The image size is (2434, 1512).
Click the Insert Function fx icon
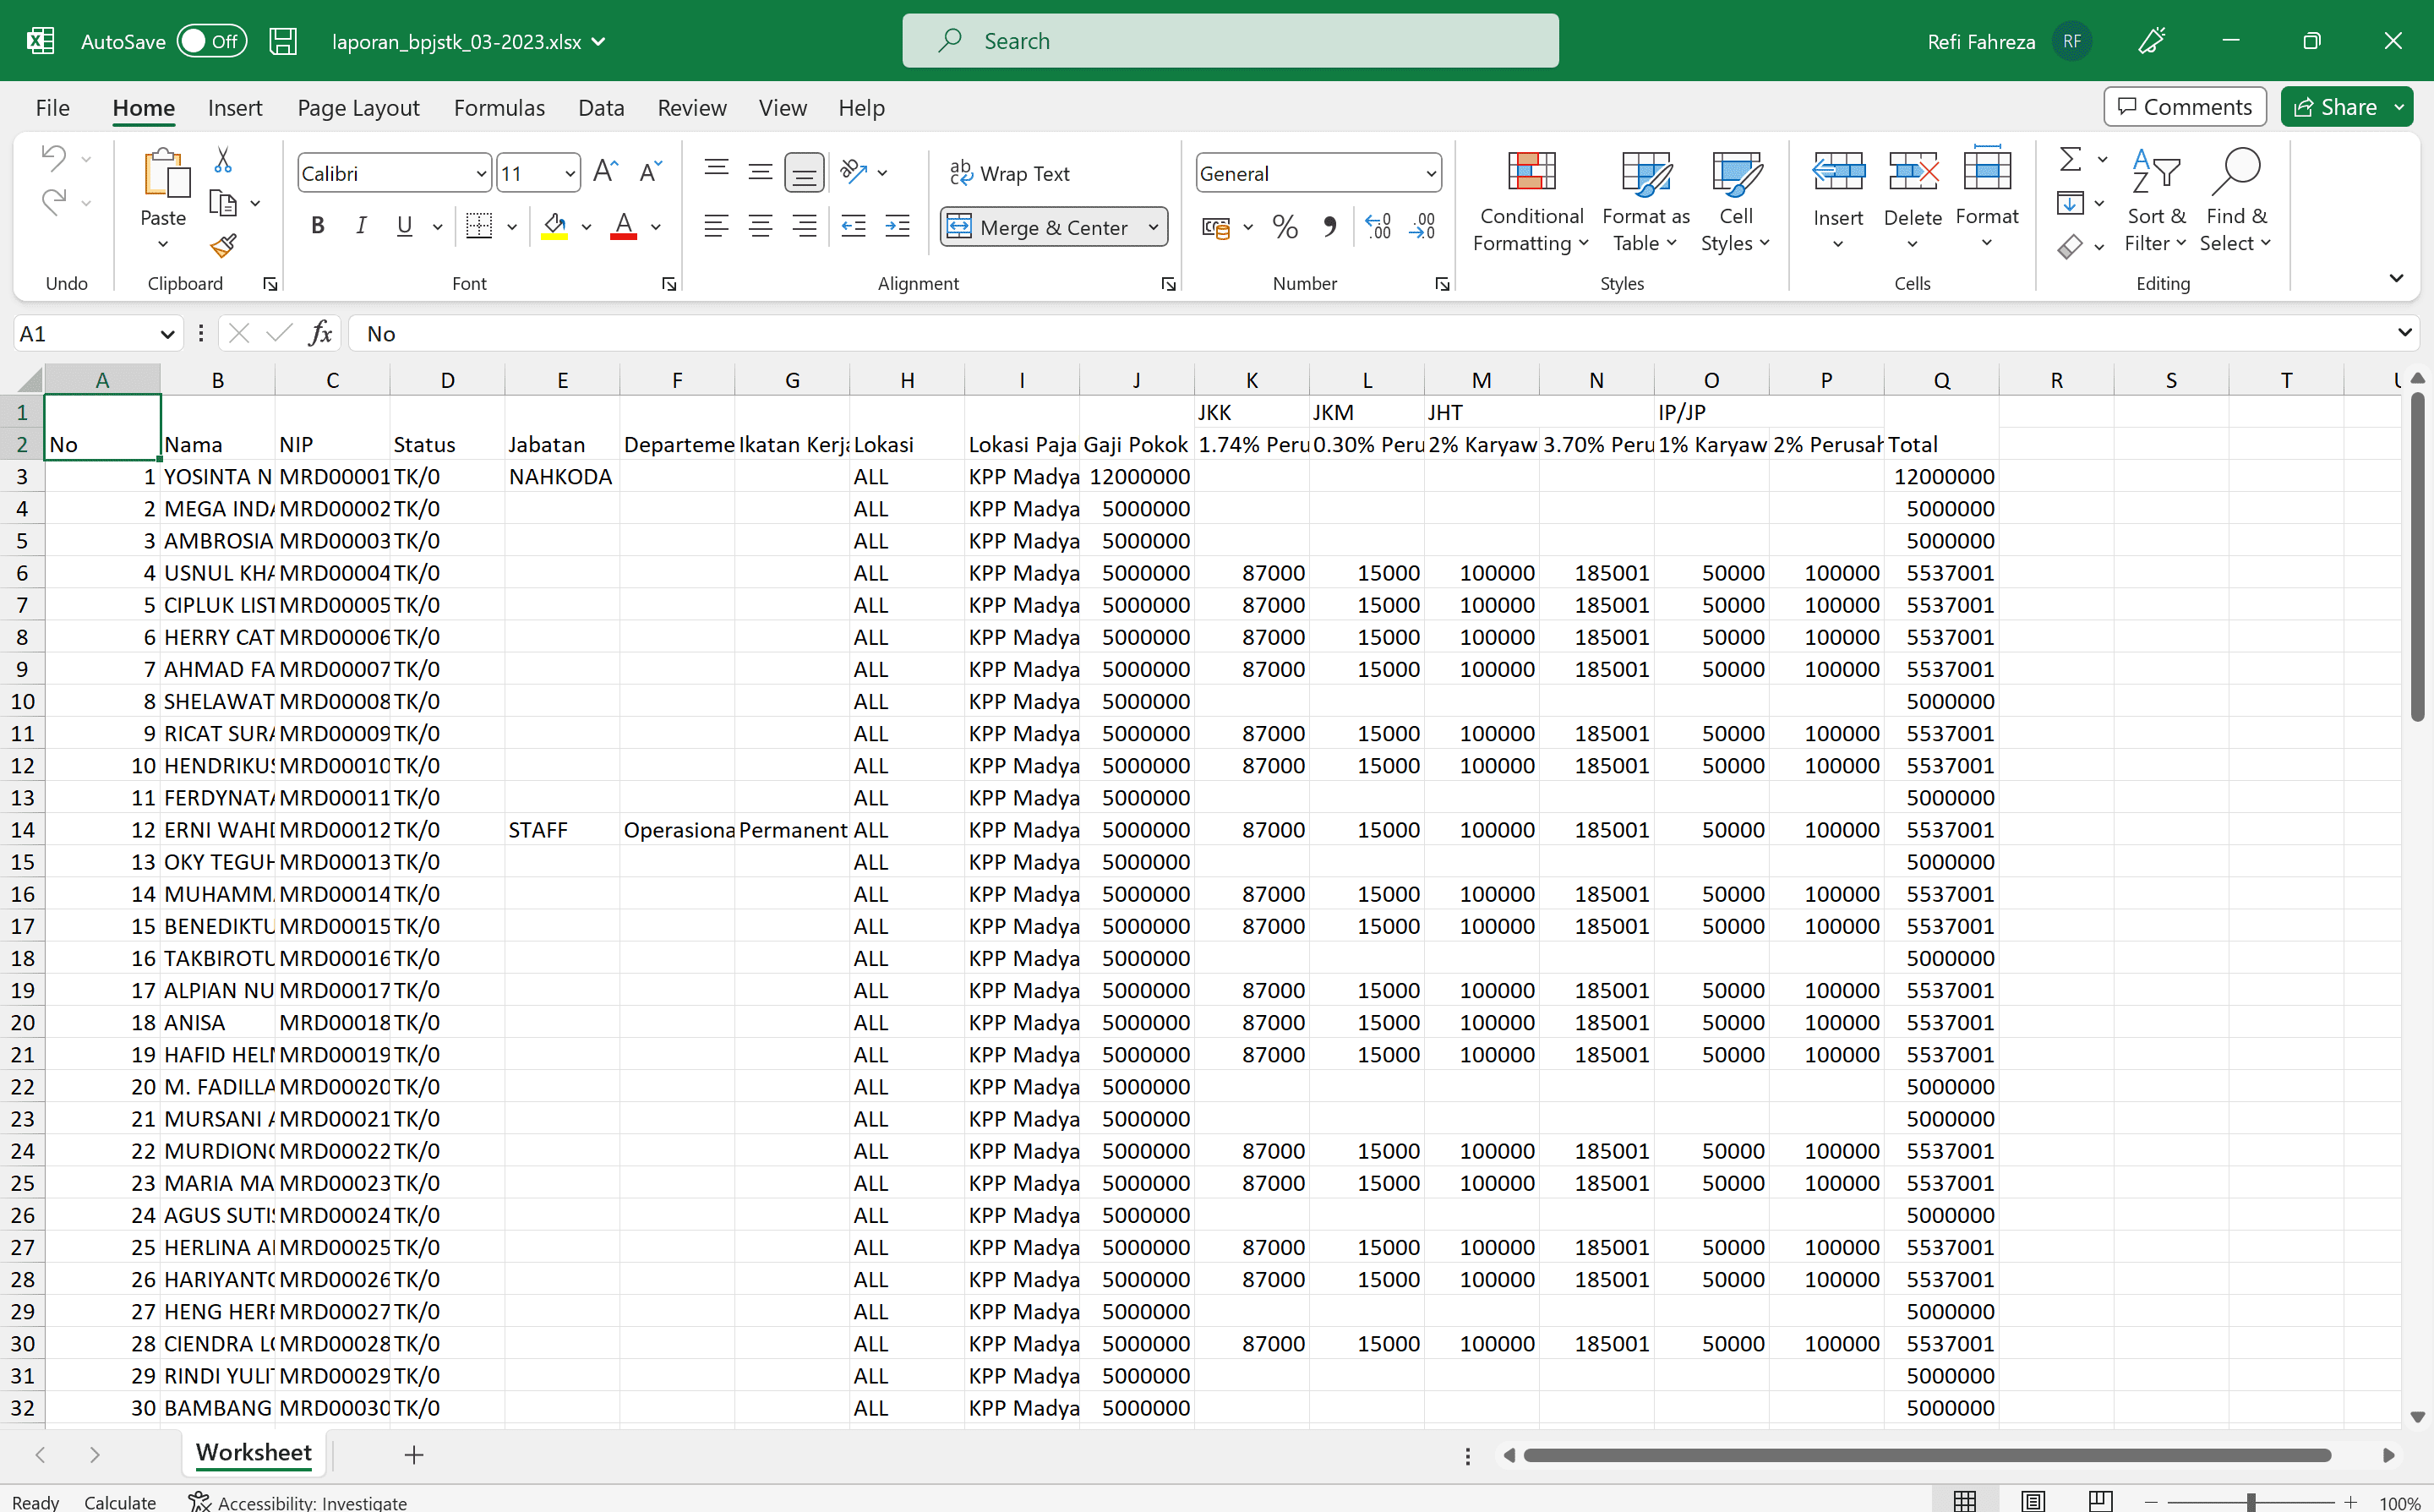click(320, 333)
